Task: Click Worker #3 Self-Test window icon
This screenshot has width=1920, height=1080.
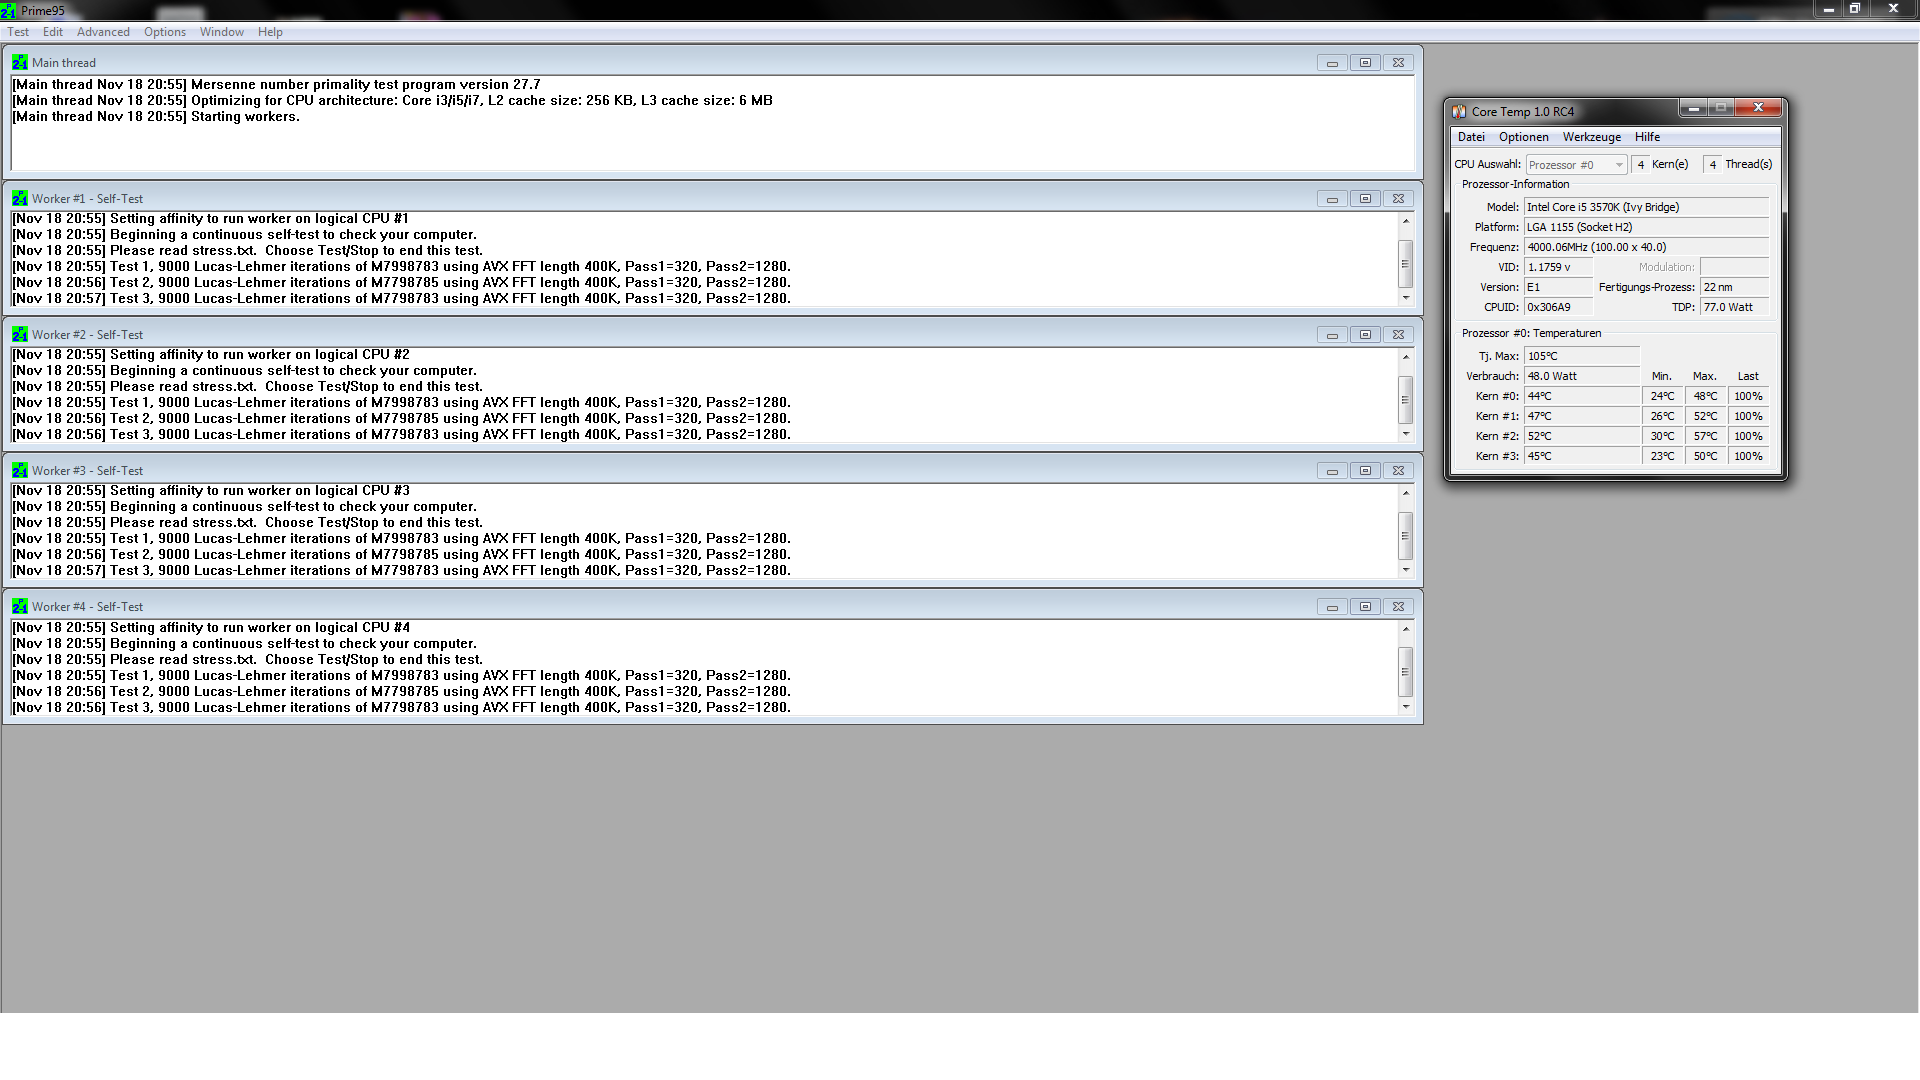Action: (x=19, y=470)
